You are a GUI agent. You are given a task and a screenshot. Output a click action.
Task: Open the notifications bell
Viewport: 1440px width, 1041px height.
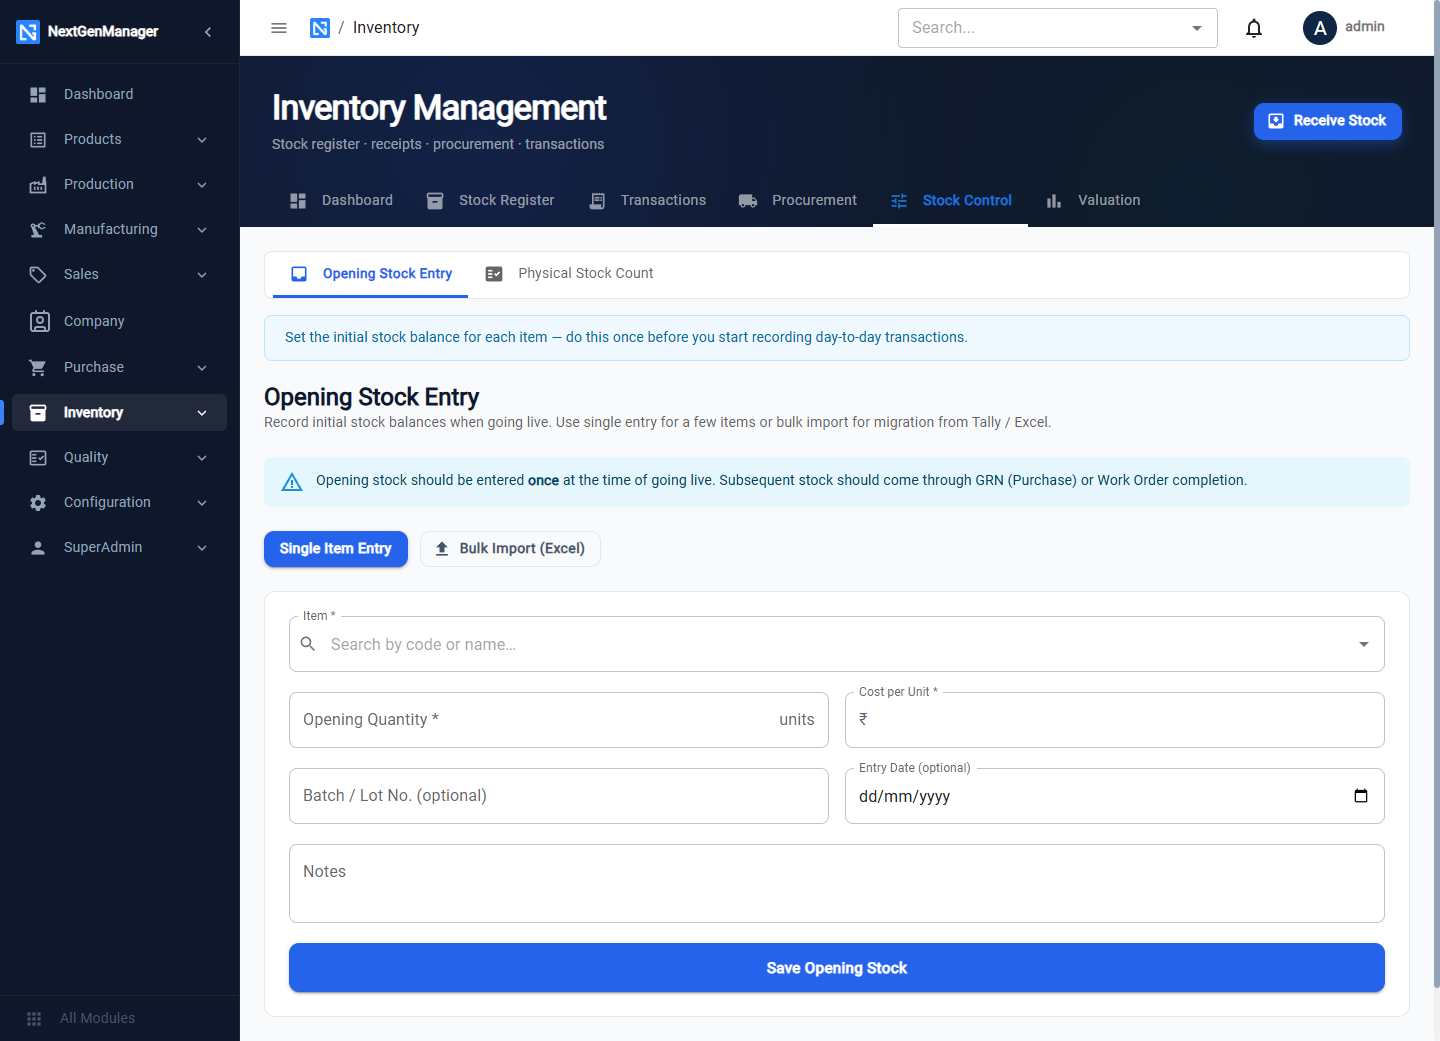[x=1254, y=28]
